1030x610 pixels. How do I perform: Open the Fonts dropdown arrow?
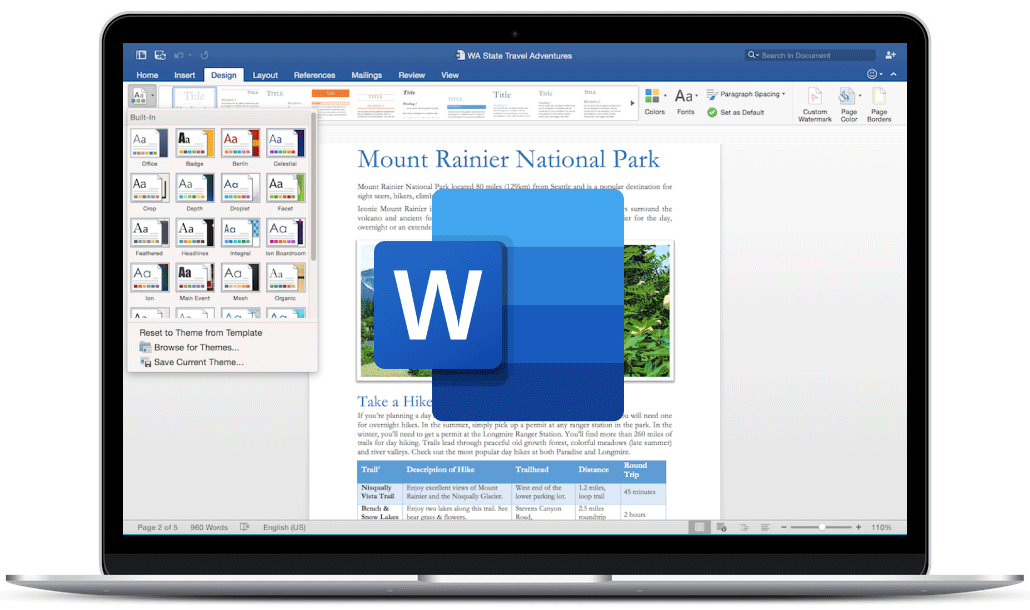[x=696, y=96]
